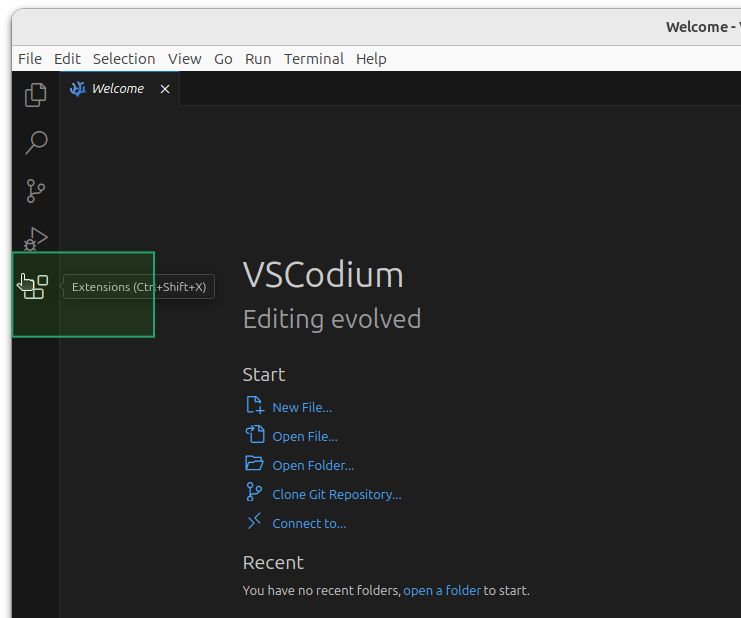Viewport: 741px width, 618px height.
Task: Open the File menu
Action: tap(30, 59)
